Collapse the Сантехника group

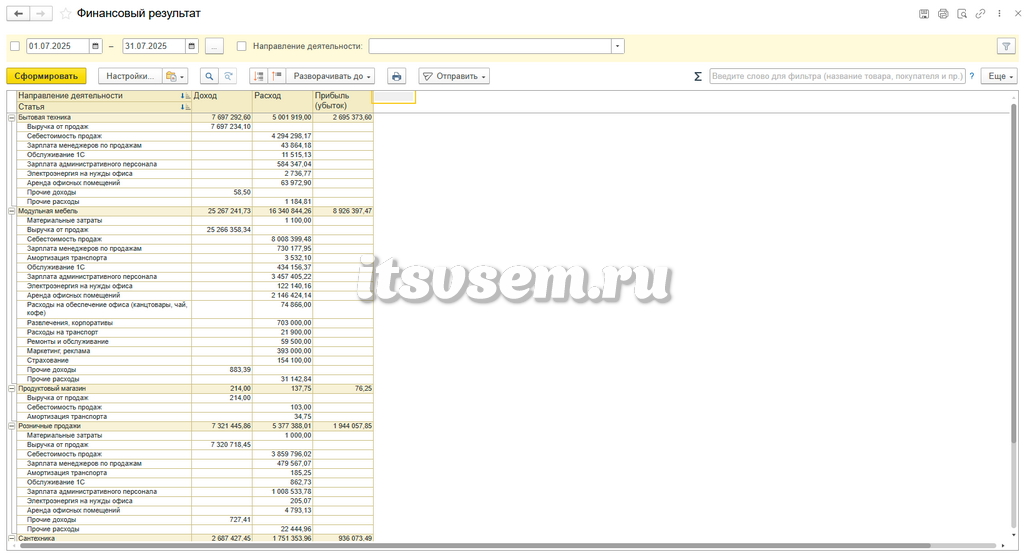(11, 538)
